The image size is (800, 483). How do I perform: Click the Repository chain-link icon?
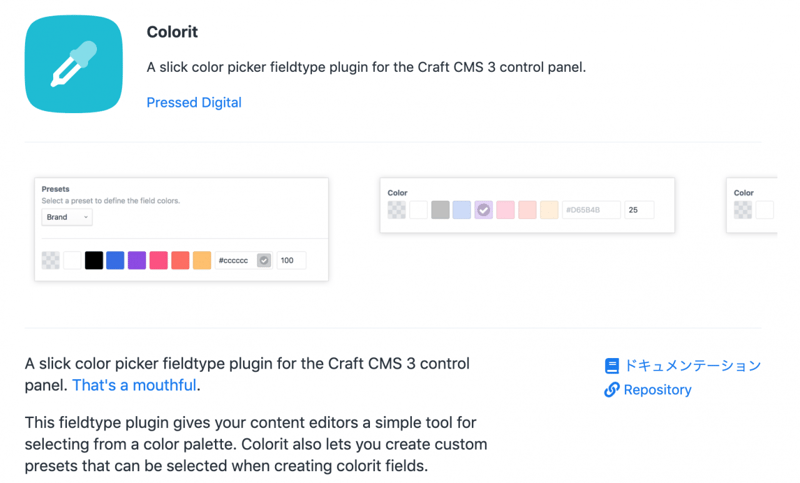[x=612, y=390]
